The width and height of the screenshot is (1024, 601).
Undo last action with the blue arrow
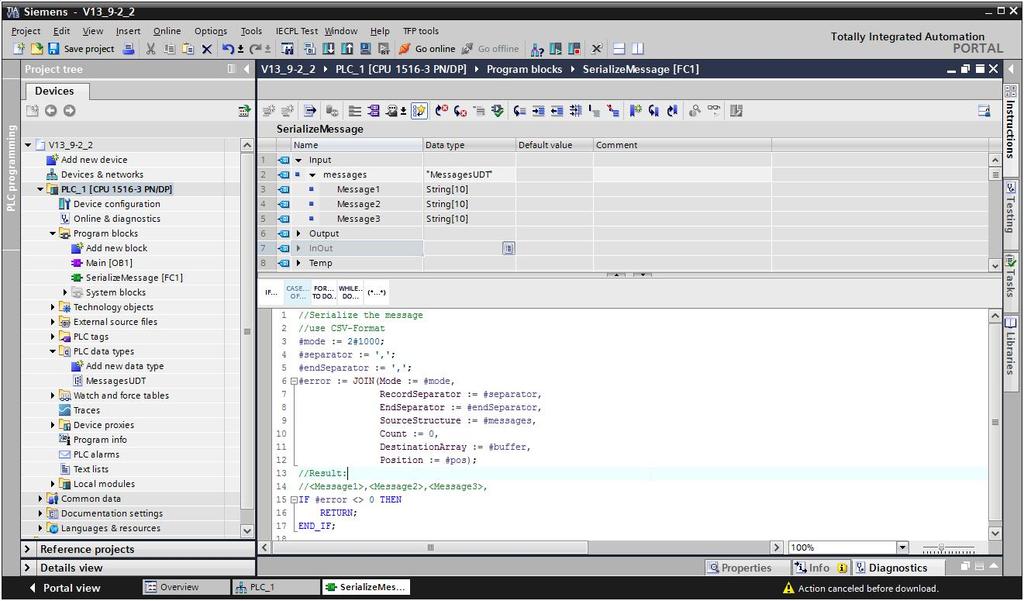(228, 49)
